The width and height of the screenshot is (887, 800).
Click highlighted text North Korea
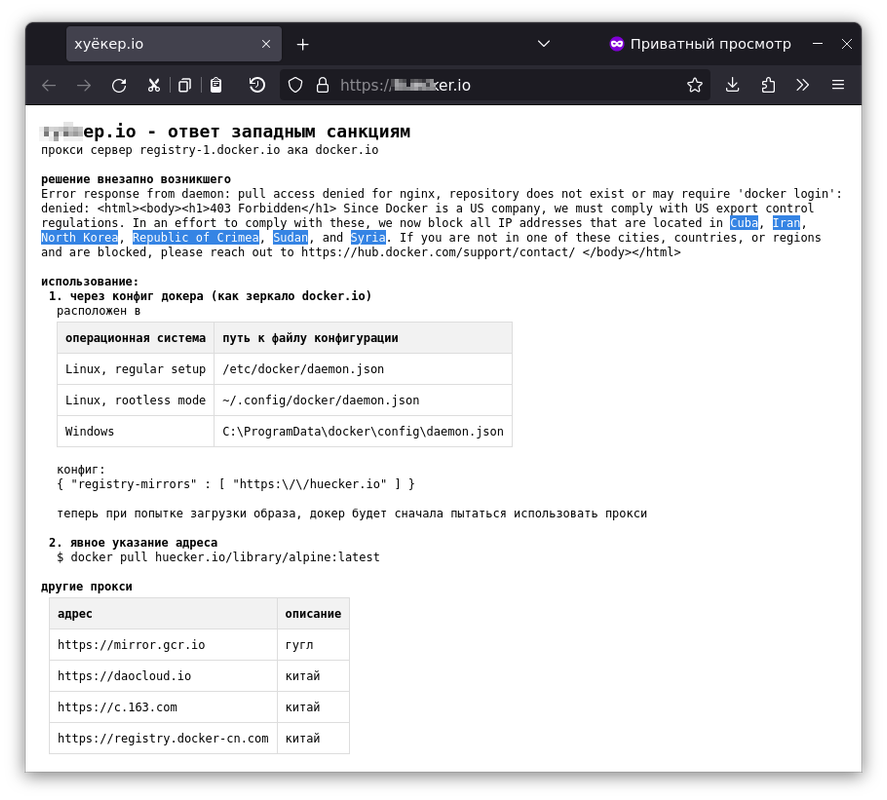[x=80, y=238]
